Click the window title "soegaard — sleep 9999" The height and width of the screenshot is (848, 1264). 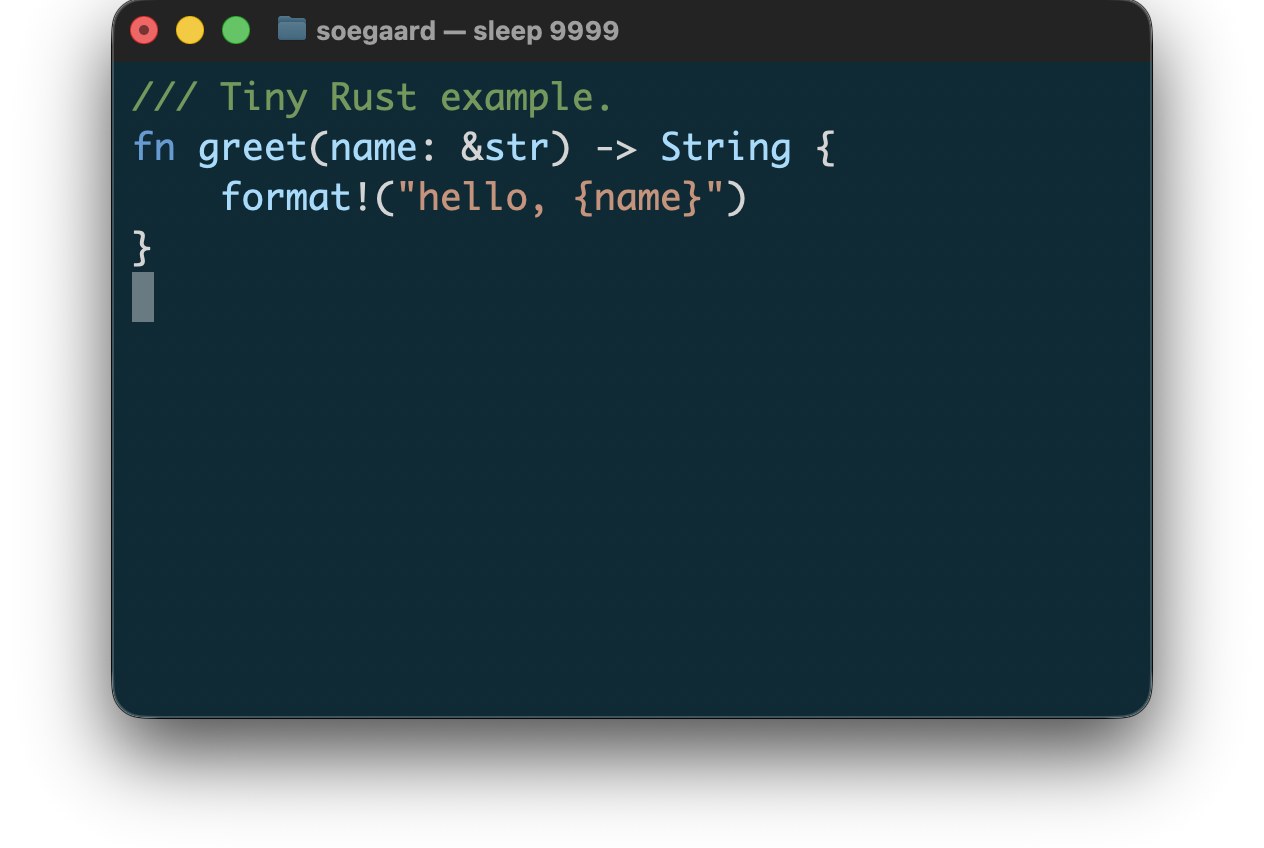point(467,31)
